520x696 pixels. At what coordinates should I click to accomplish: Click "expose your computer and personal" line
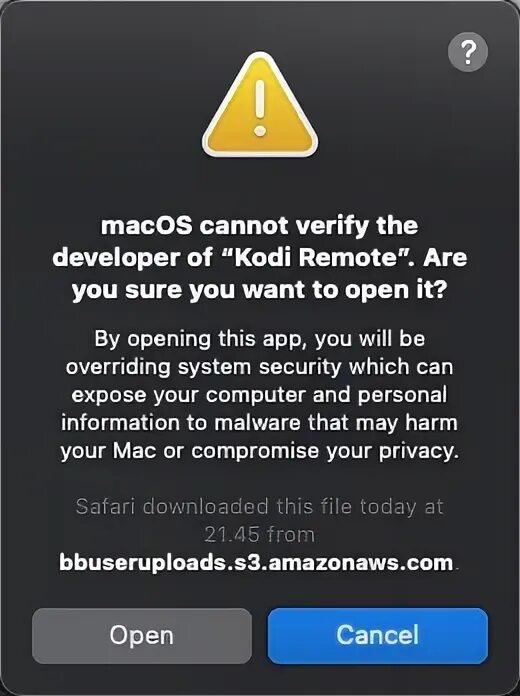[x=259, y=395]
